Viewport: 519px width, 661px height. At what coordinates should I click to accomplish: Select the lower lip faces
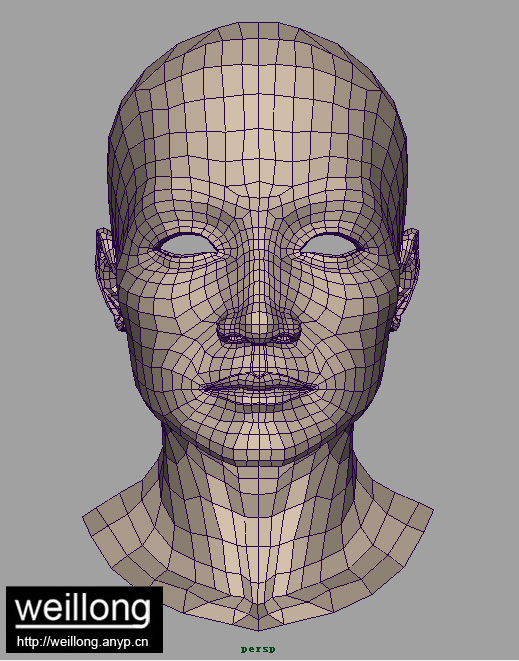(x=259, y=397)
